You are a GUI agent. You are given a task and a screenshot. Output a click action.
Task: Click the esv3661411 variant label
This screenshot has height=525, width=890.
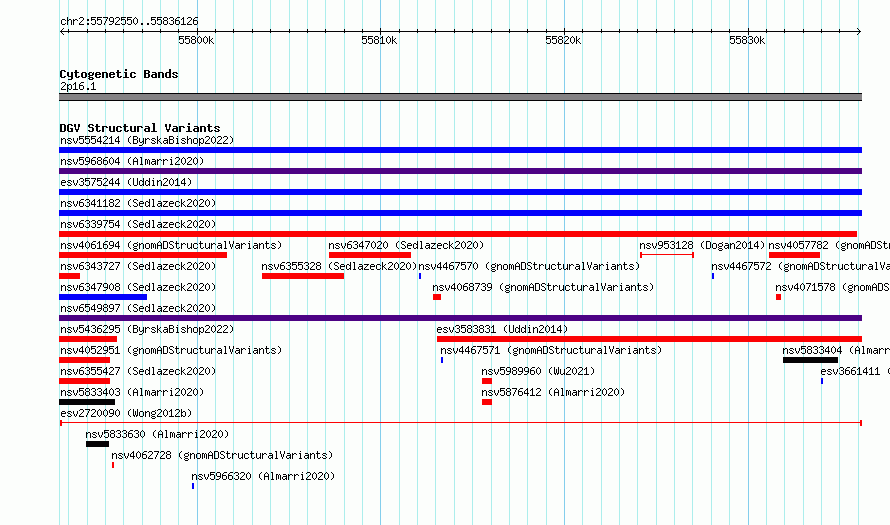click(x=855, y=371)
